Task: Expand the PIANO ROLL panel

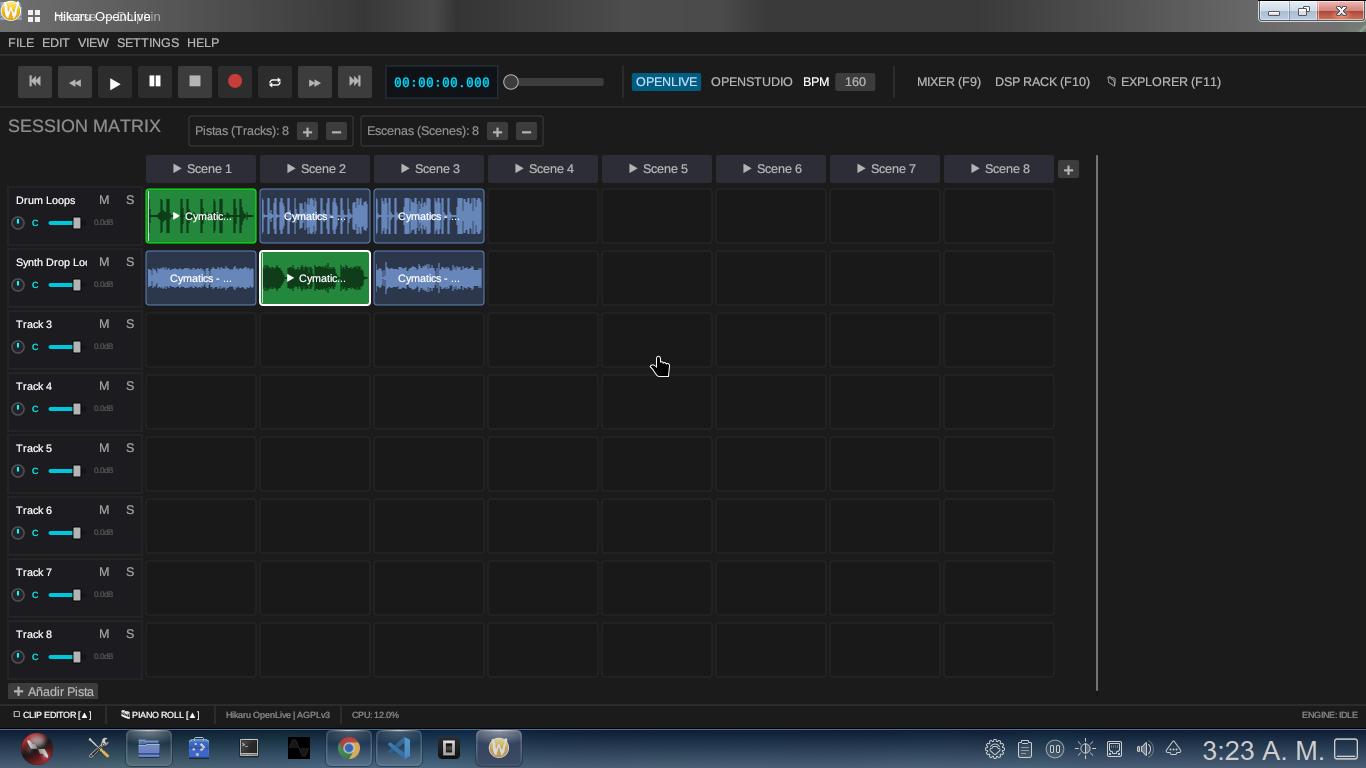Action: coord(160,715)
